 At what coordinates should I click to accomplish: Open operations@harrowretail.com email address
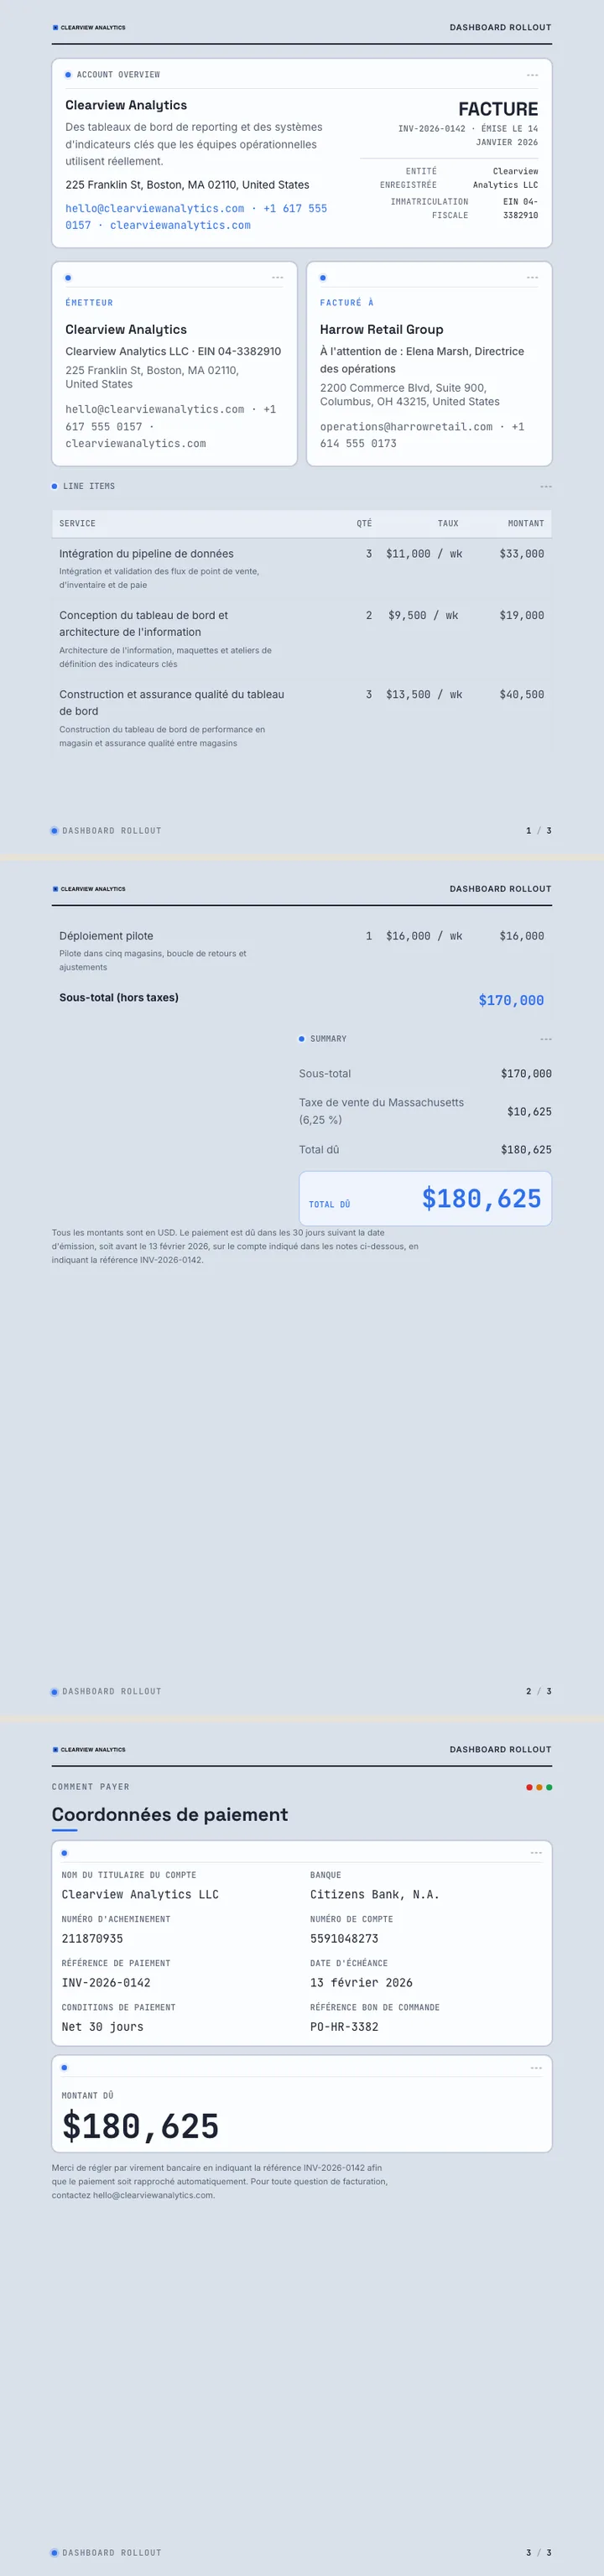click(406, 427)
